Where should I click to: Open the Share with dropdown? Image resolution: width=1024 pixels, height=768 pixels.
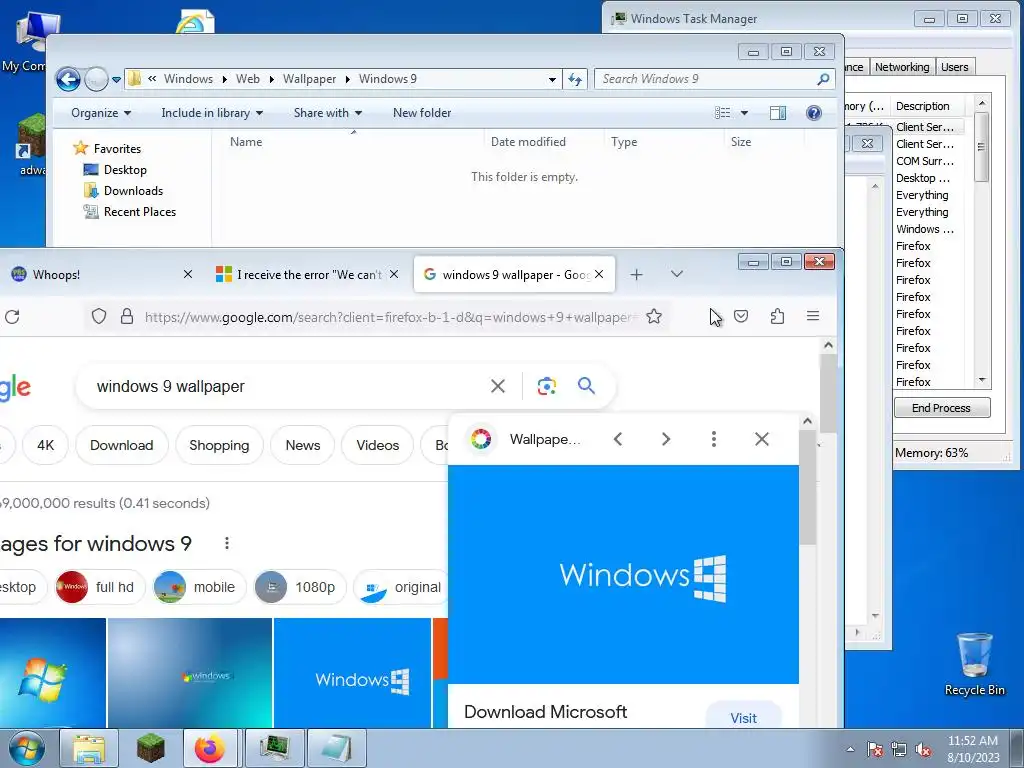click(328, 113)
